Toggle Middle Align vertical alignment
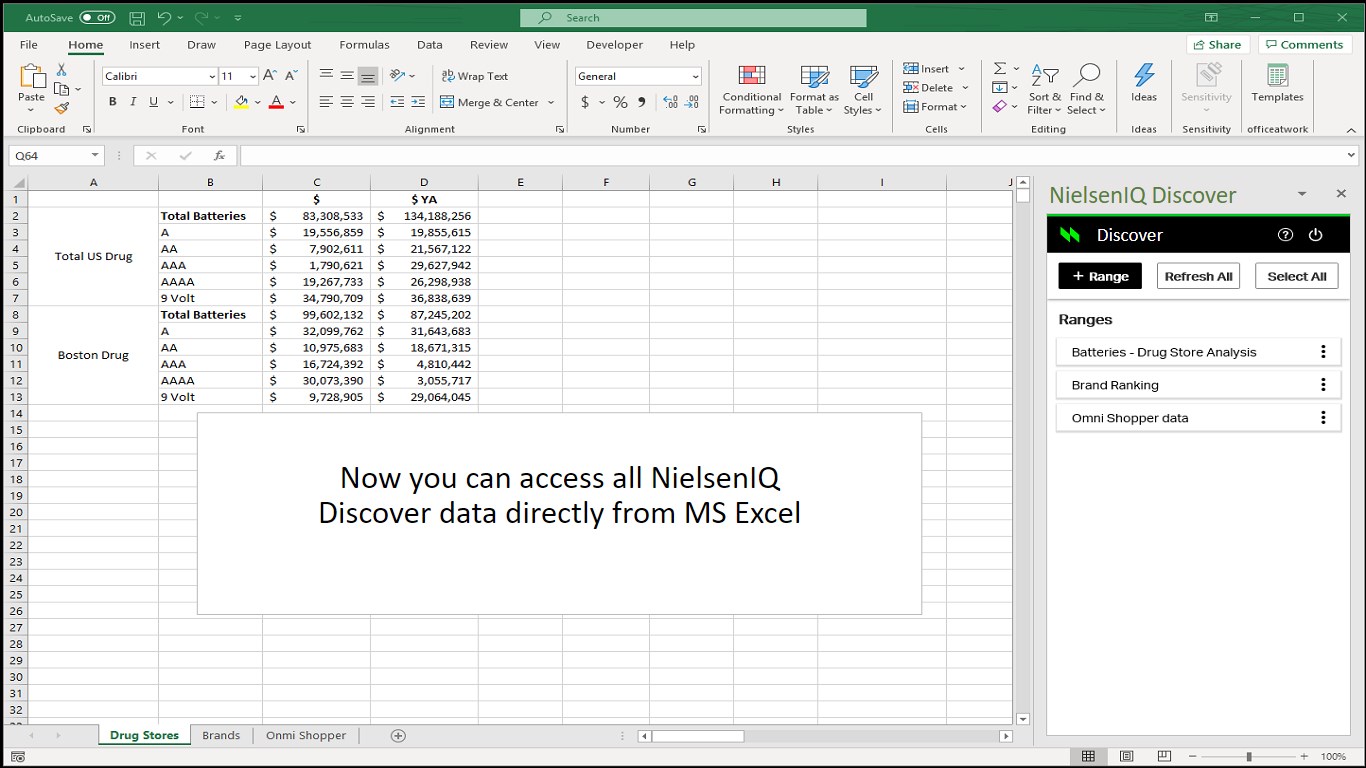Screen dimensions: 1366x768 pyautogui.click(x=347, y=76)
